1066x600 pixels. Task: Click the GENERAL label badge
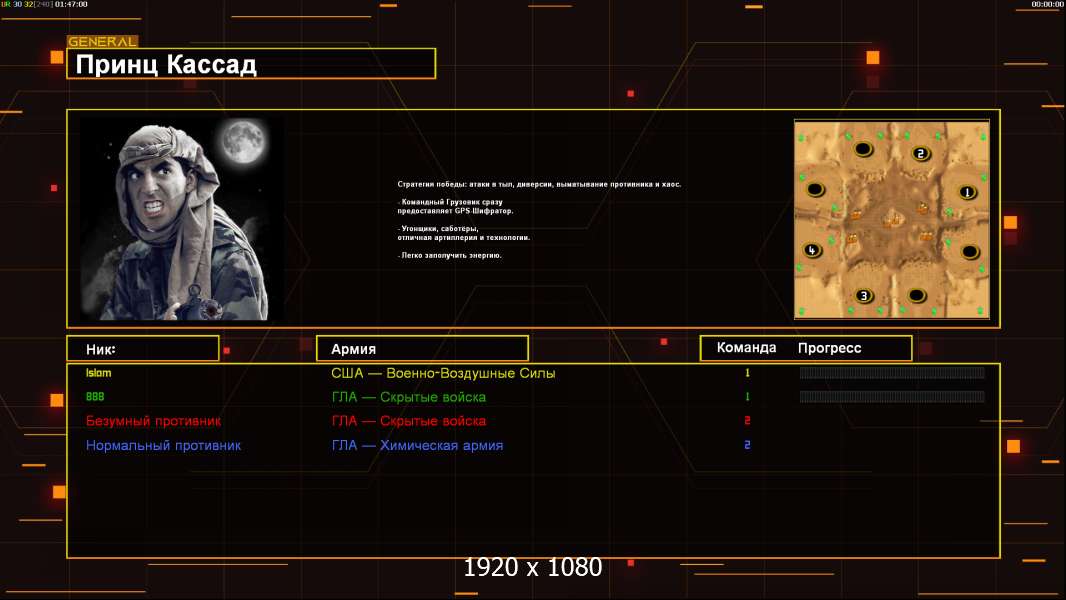point(102,42)
